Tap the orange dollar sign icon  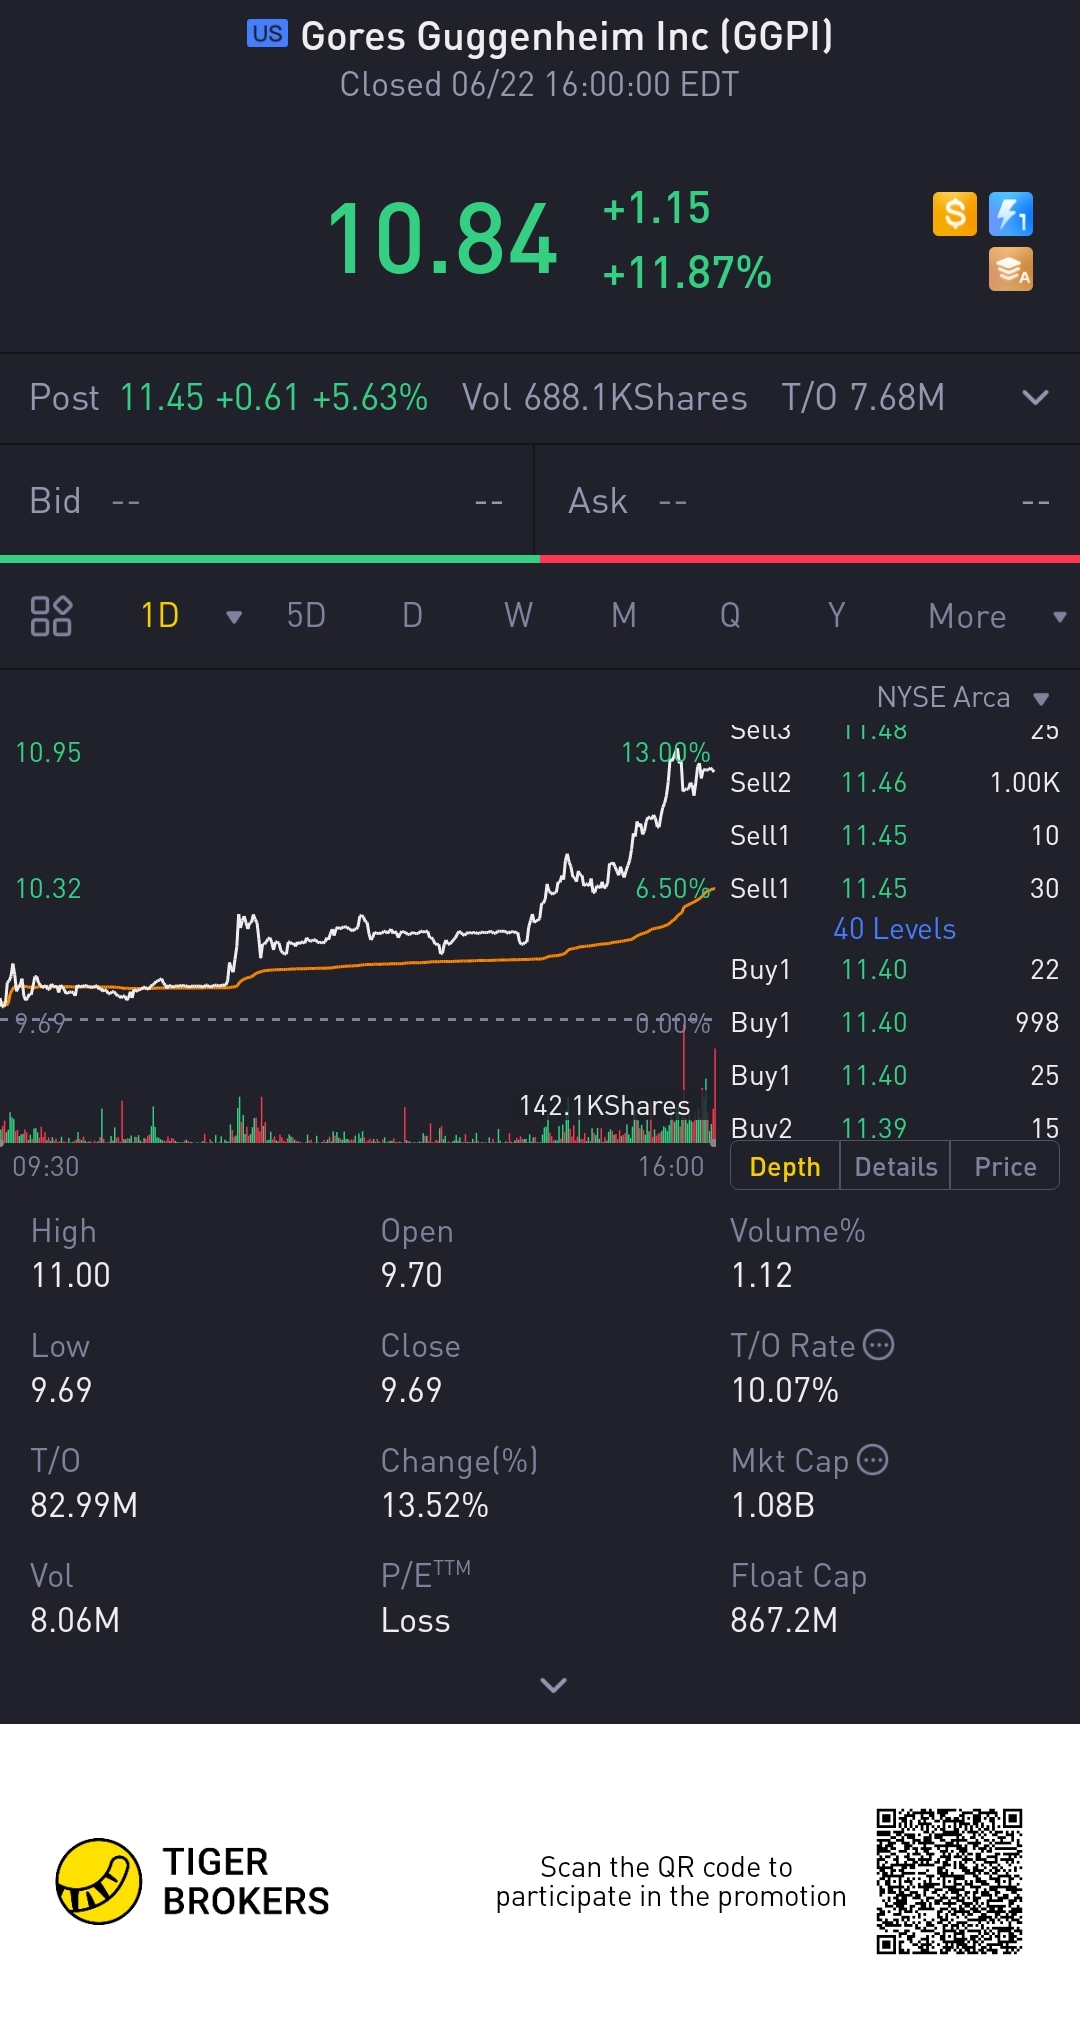(x=954, y=214)
